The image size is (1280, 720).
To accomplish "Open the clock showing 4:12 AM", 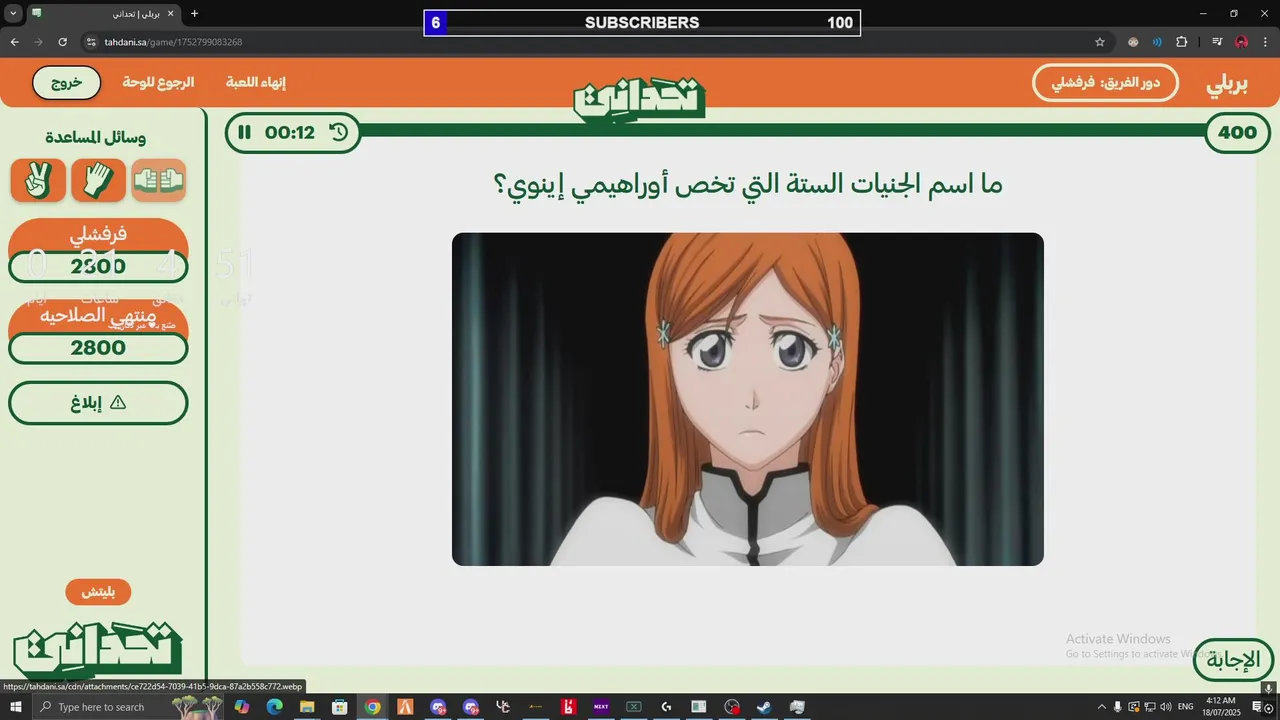I will (x=1221, y=706).
